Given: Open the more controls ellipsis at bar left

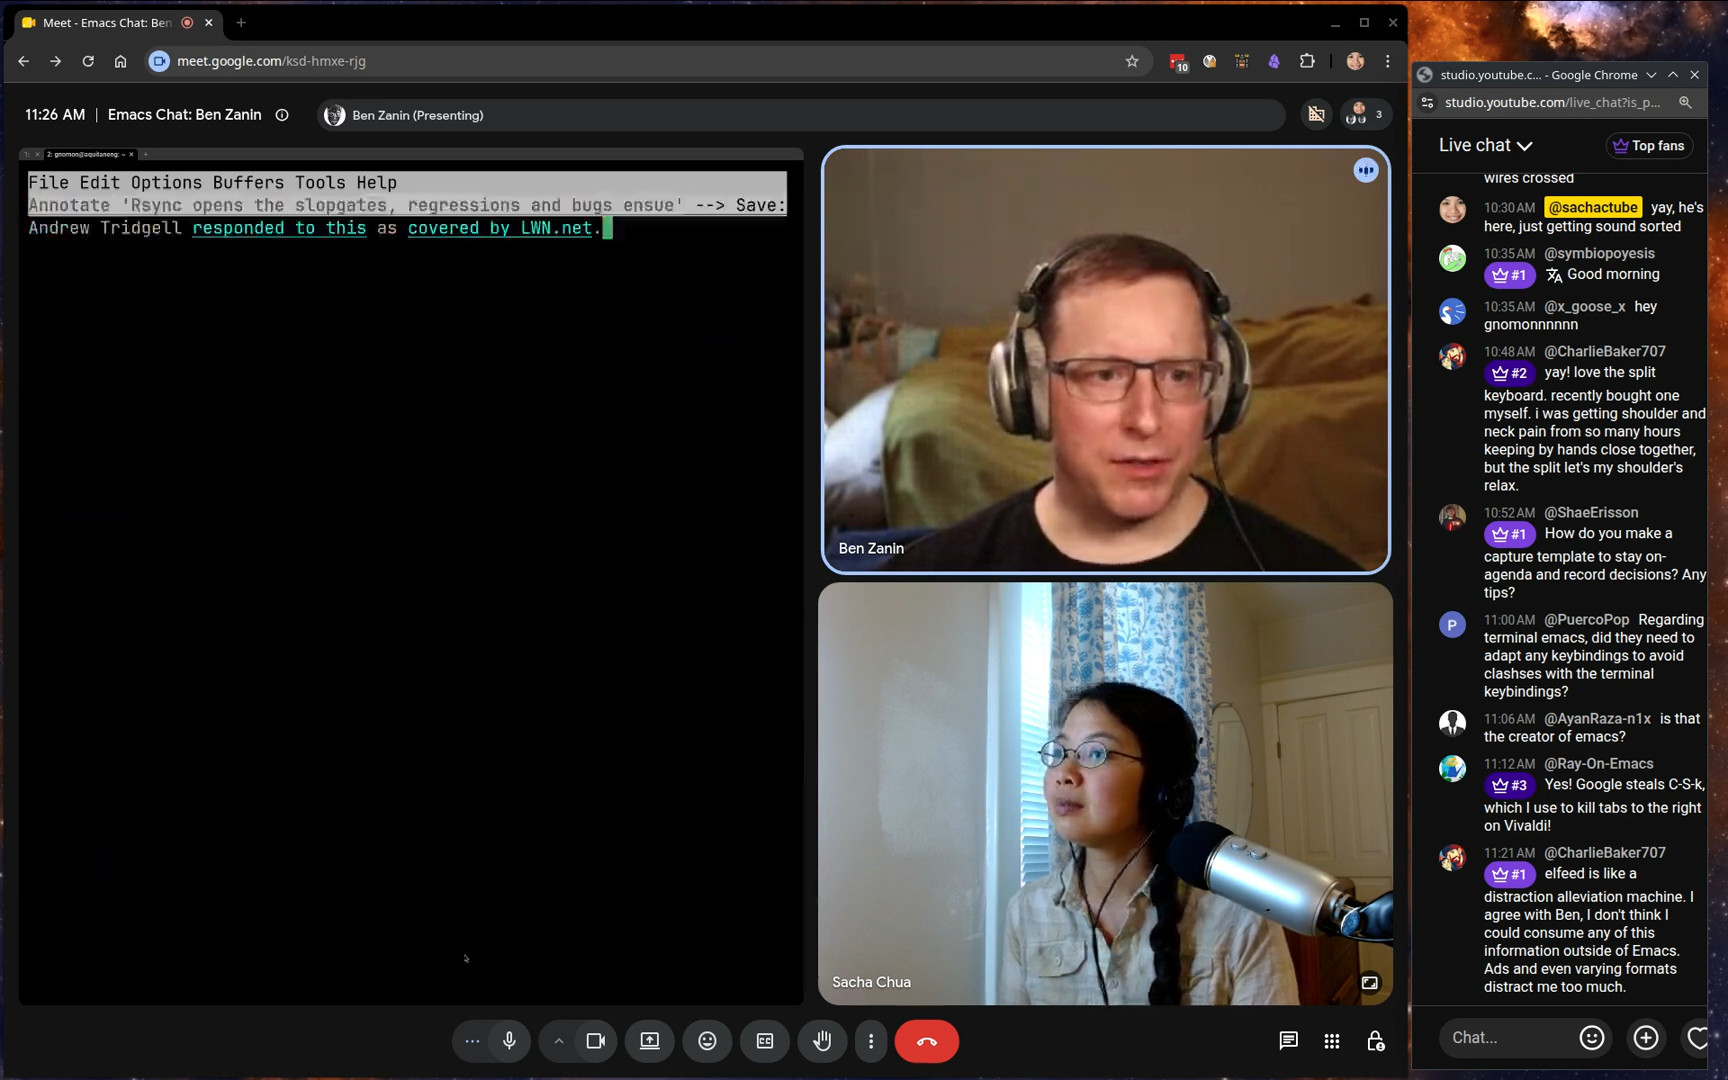Looking at the screenshot, I should click(472, 1041).
